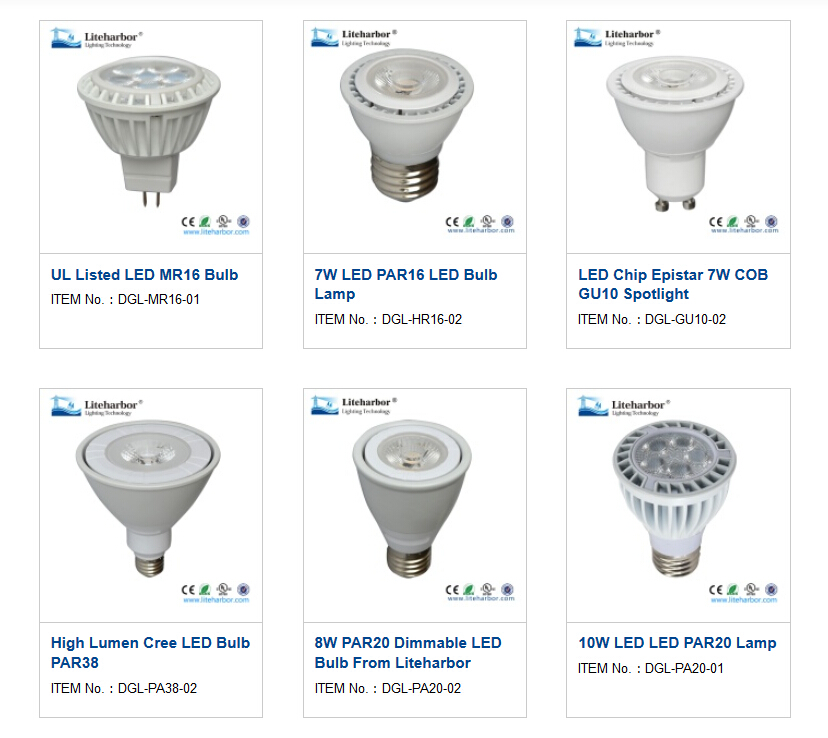Screen dimensions: 828x738
Task: Click the UL certification icon on the GU10 spotlight image
Action: (x=753, y=220)
